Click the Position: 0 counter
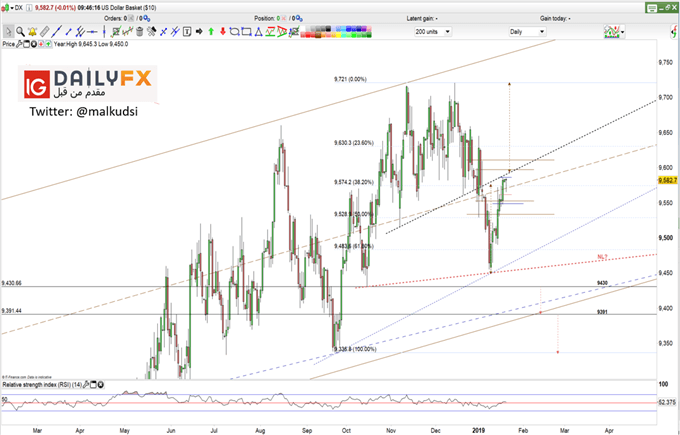This screenshot has height=435, width=680. (268, 18)
